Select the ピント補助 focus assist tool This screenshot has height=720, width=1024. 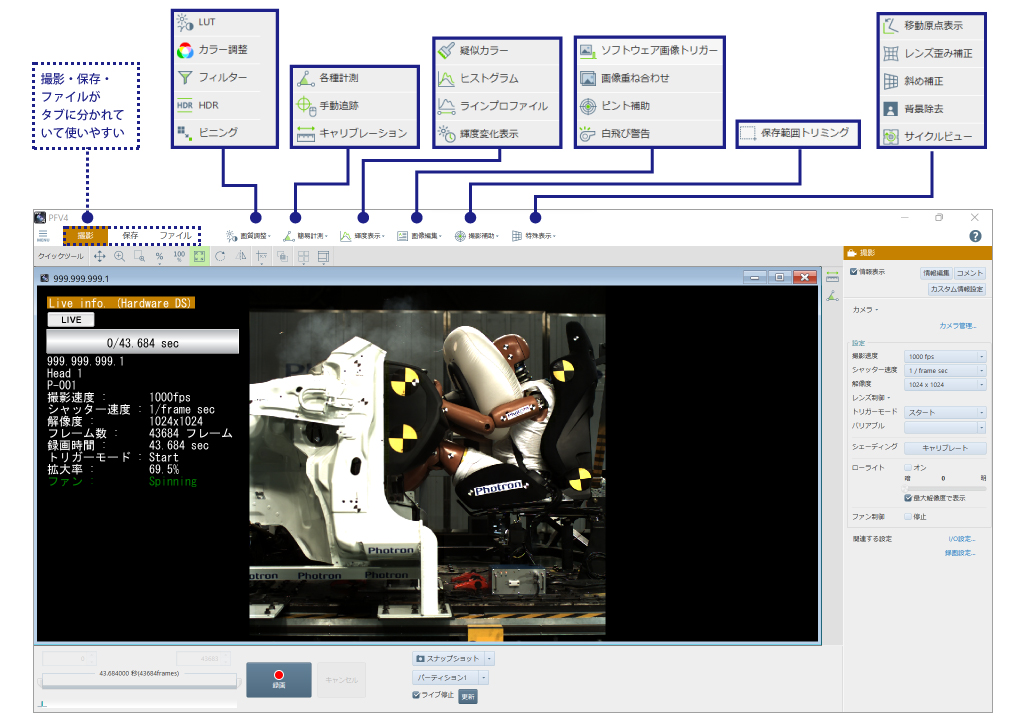pyautogui.click(x=624, y=103)
